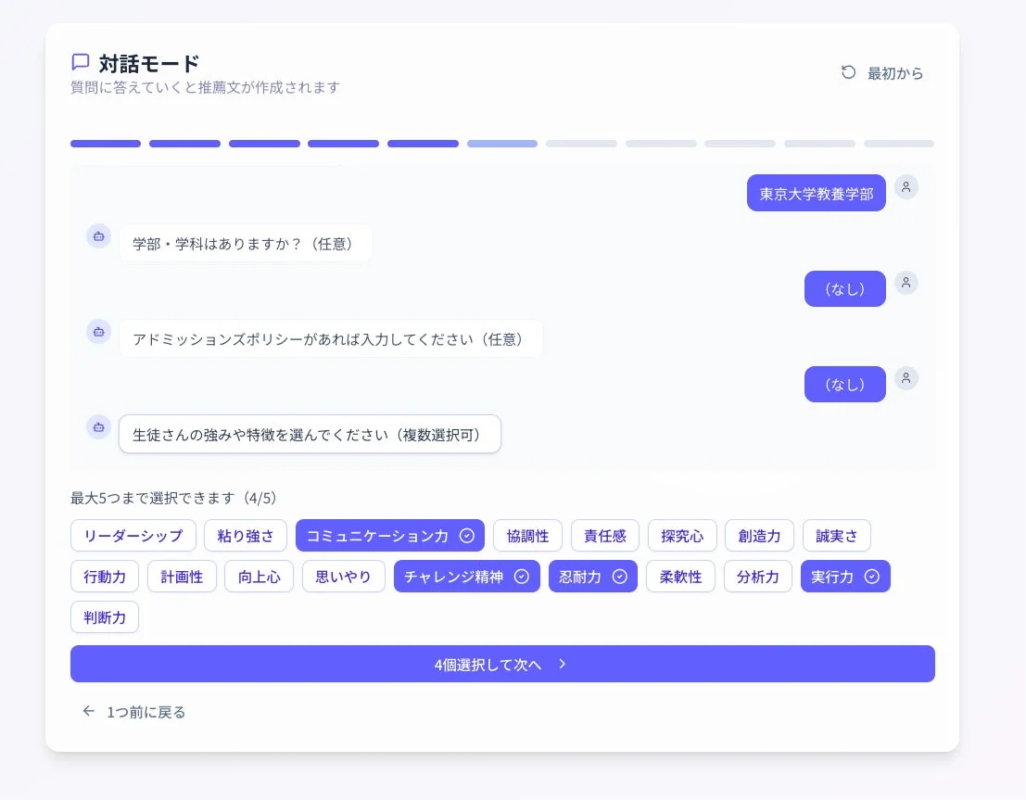The image size is (1026, 800).
Task: Select the 協調性 trait chip
Action: pyautogui.click(x=527, y=535)
